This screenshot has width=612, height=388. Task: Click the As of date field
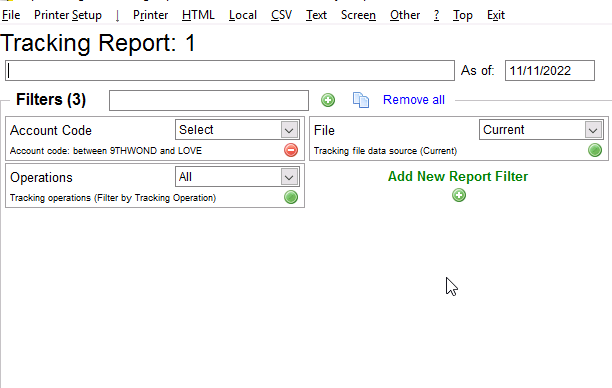coord(550,71)
